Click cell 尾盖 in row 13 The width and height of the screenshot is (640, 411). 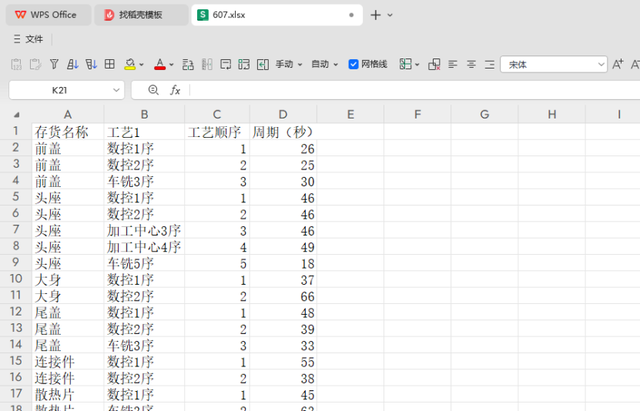pos(68,329)
